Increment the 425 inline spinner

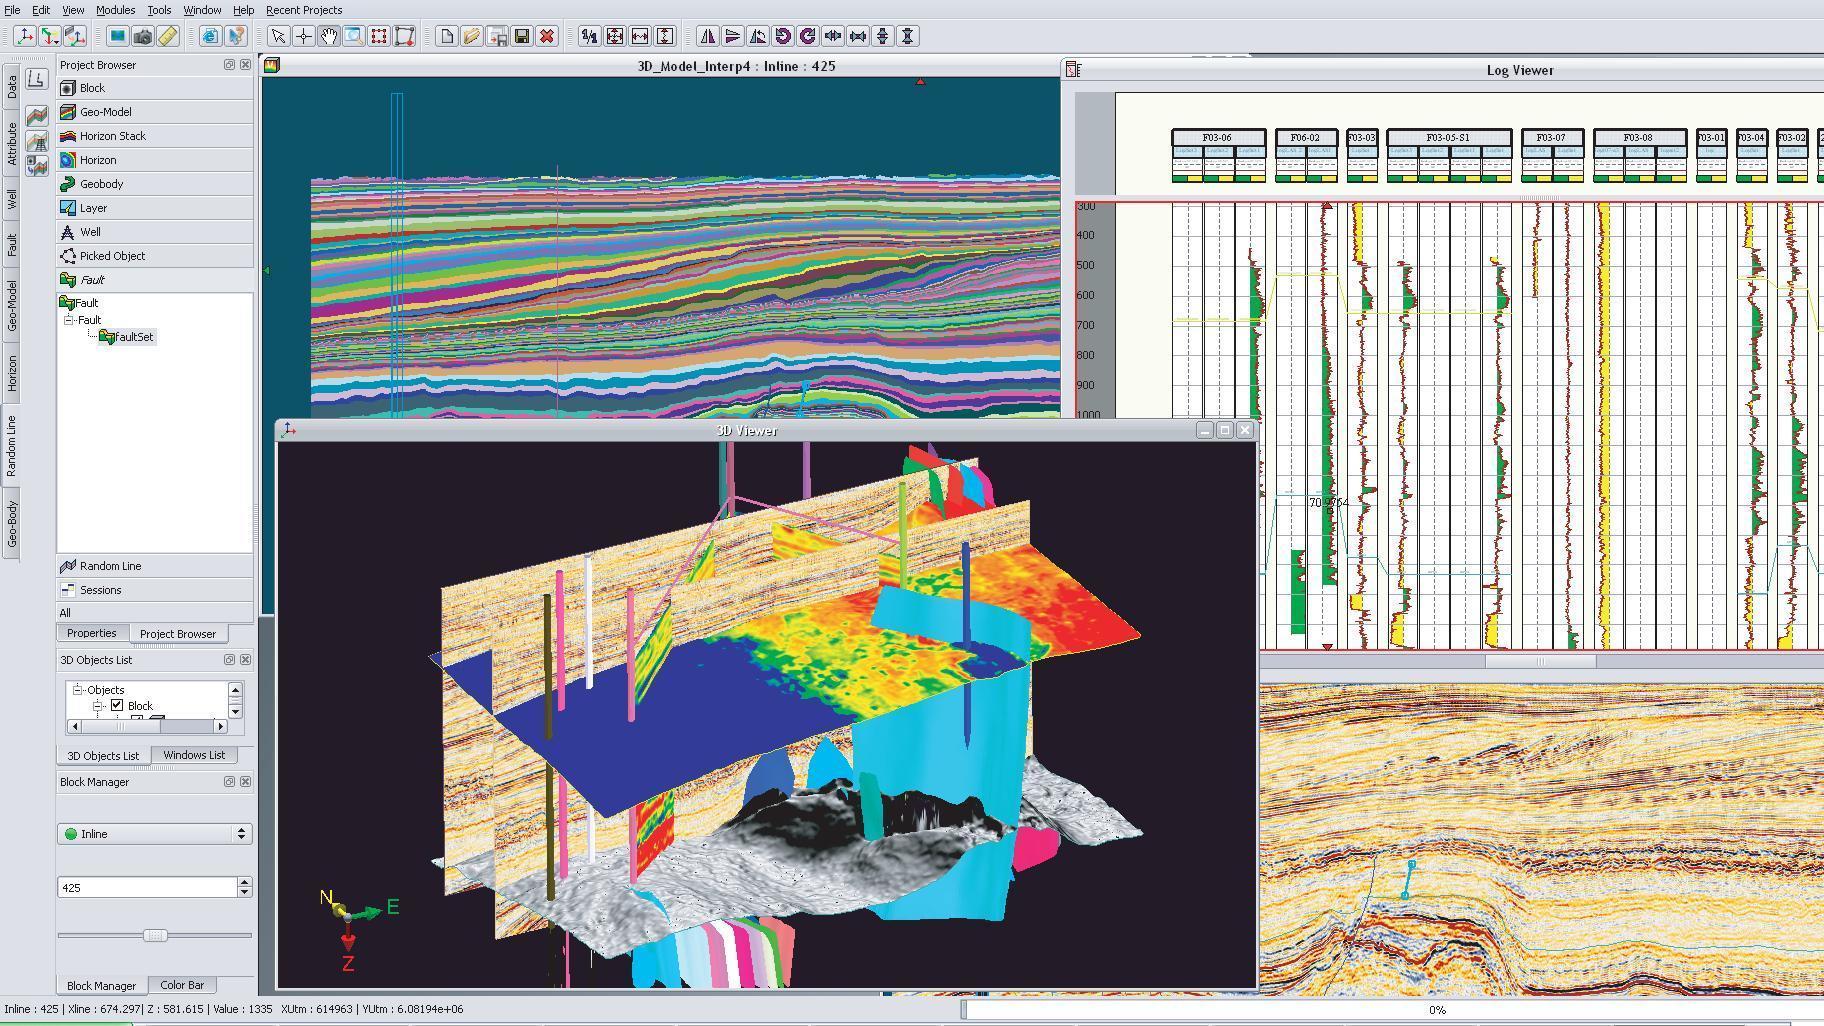(244, 882)
